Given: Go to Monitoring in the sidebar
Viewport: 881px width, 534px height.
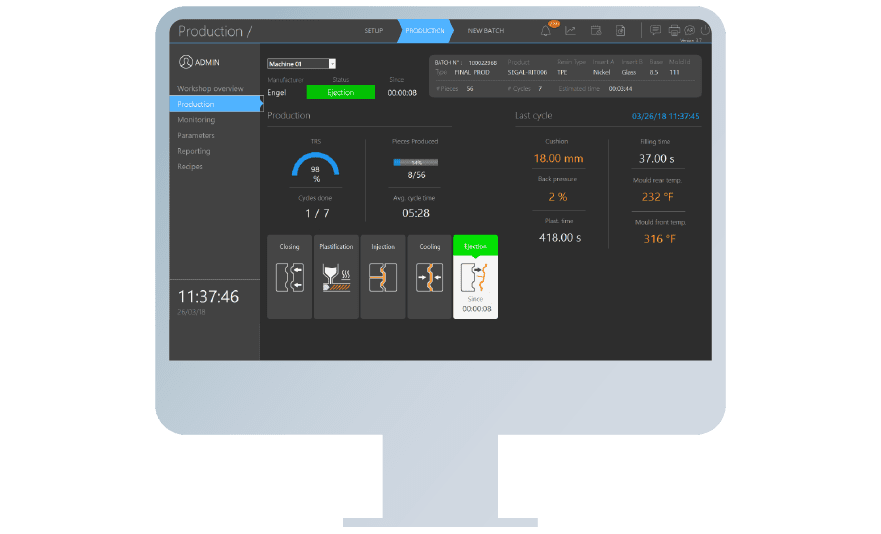Looking at the screenshot, I should [x=196, y=120].
